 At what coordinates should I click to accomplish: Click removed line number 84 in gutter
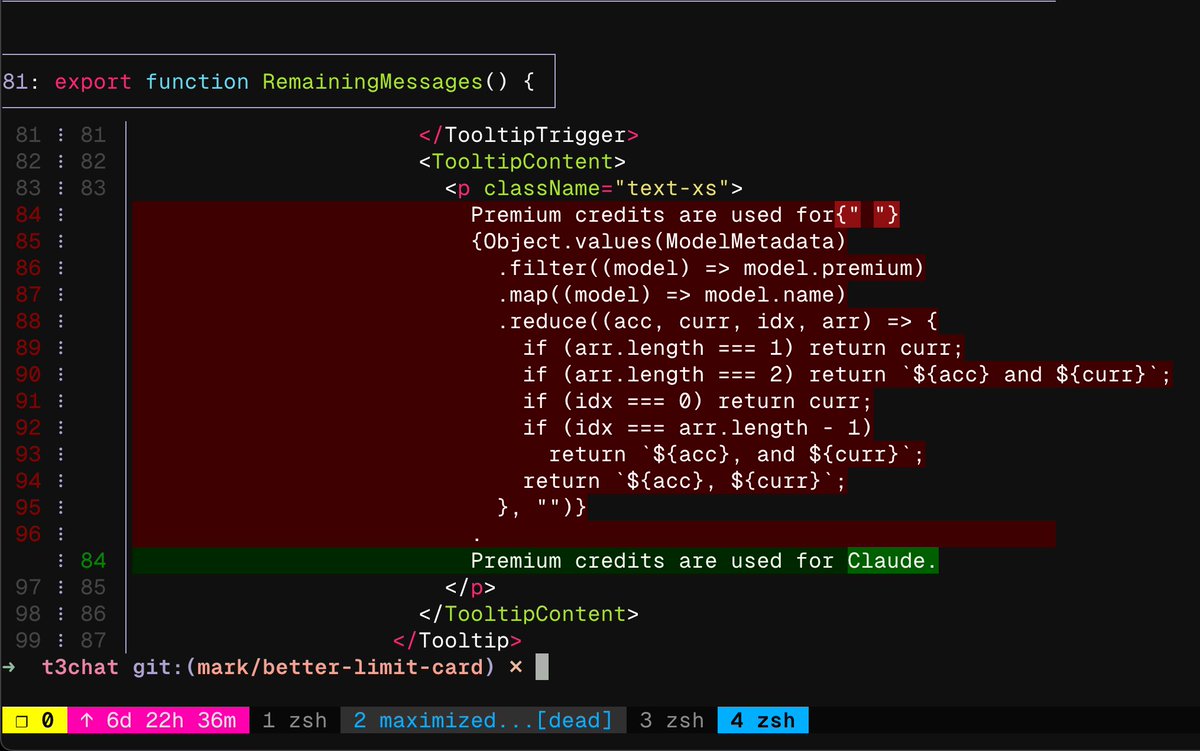pos(28,214)
